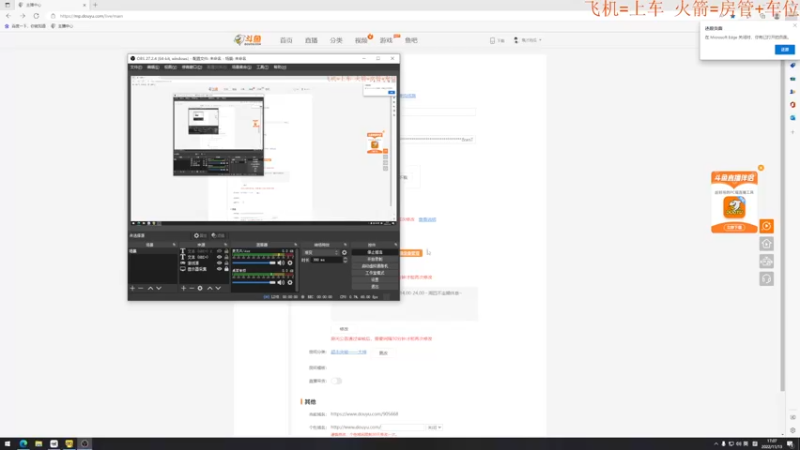This screenshot has width=800, height=450.
Task: Open Windows Start menu
Action: (7, 444)
